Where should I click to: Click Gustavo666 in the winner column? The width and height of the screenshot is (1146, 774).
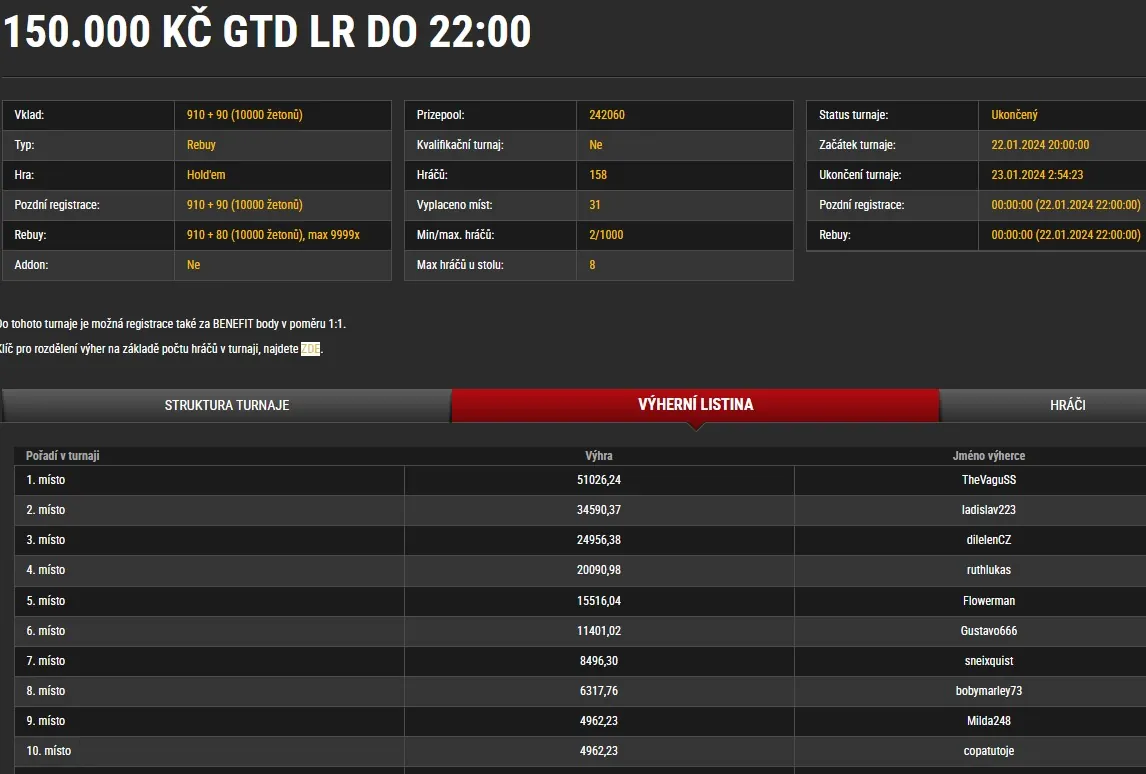click(988, 631)
